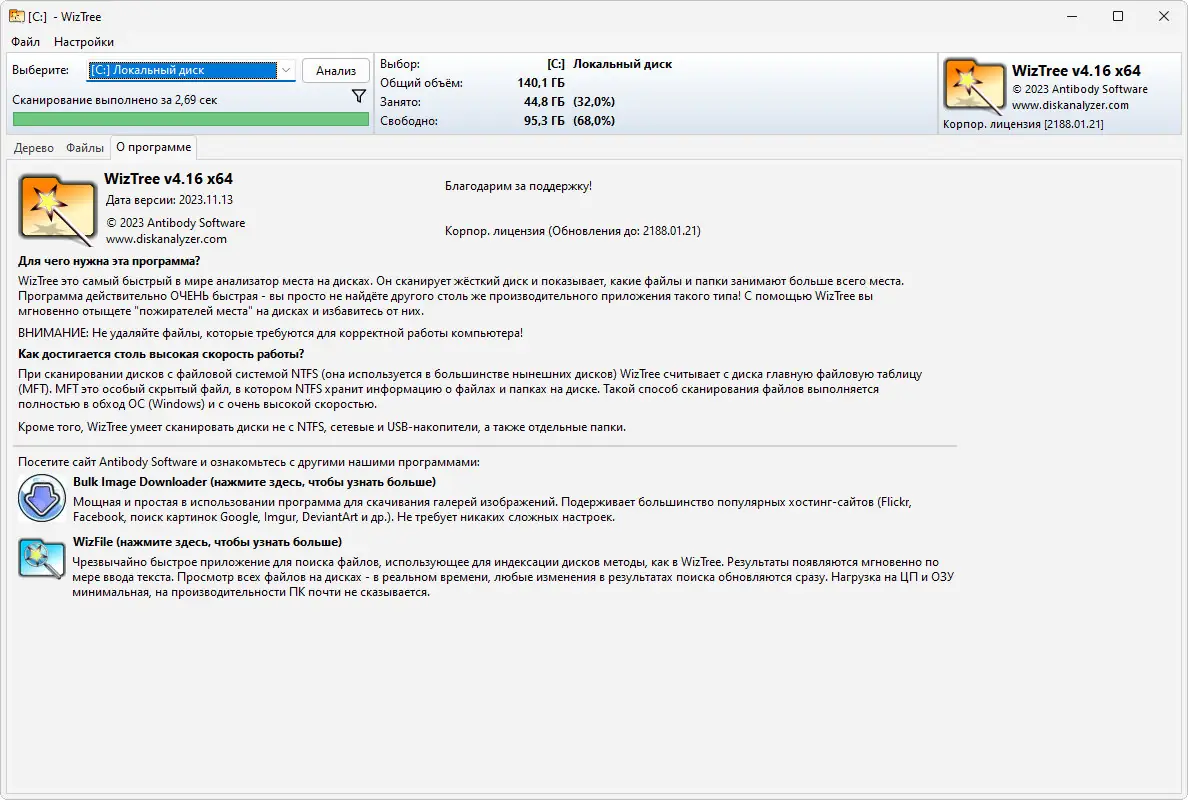Screen dimensions: 1188x800
Task: Visit www.diskanalyzer.com in the About tab
Action: point(166,239)
